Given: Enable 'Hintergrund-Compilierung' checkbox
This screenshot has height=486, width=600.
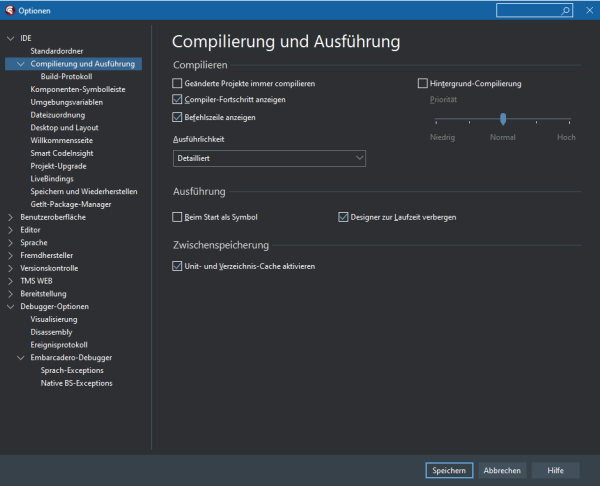Looking at the screenshot, I should coord(422,83).
